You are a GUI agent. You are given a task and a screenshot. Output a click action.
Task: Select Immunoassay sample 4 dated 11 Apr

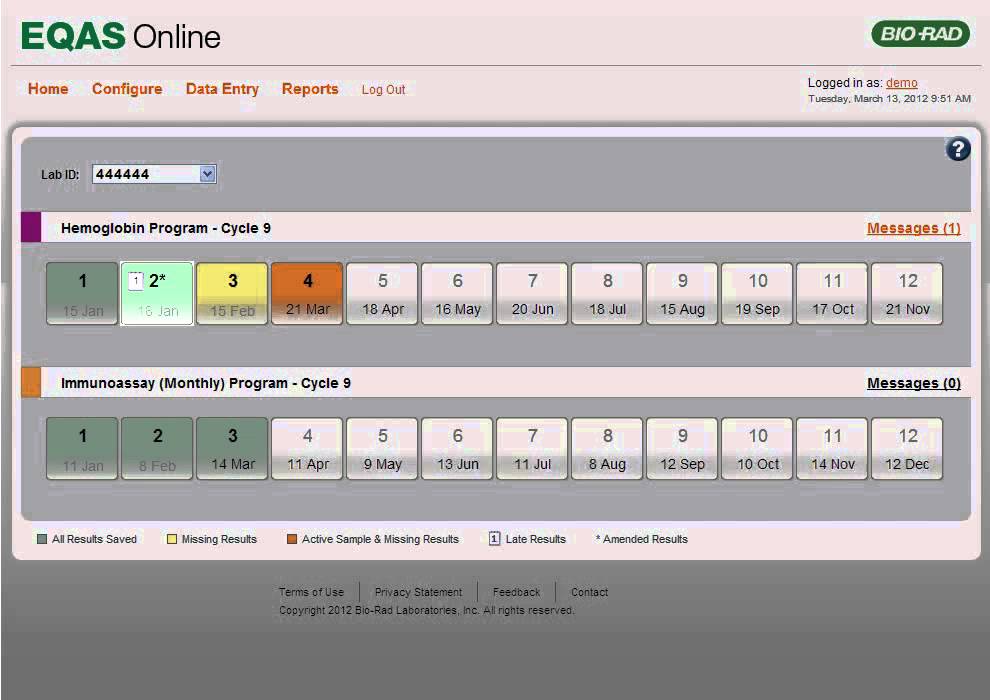(x=307, y=449)
